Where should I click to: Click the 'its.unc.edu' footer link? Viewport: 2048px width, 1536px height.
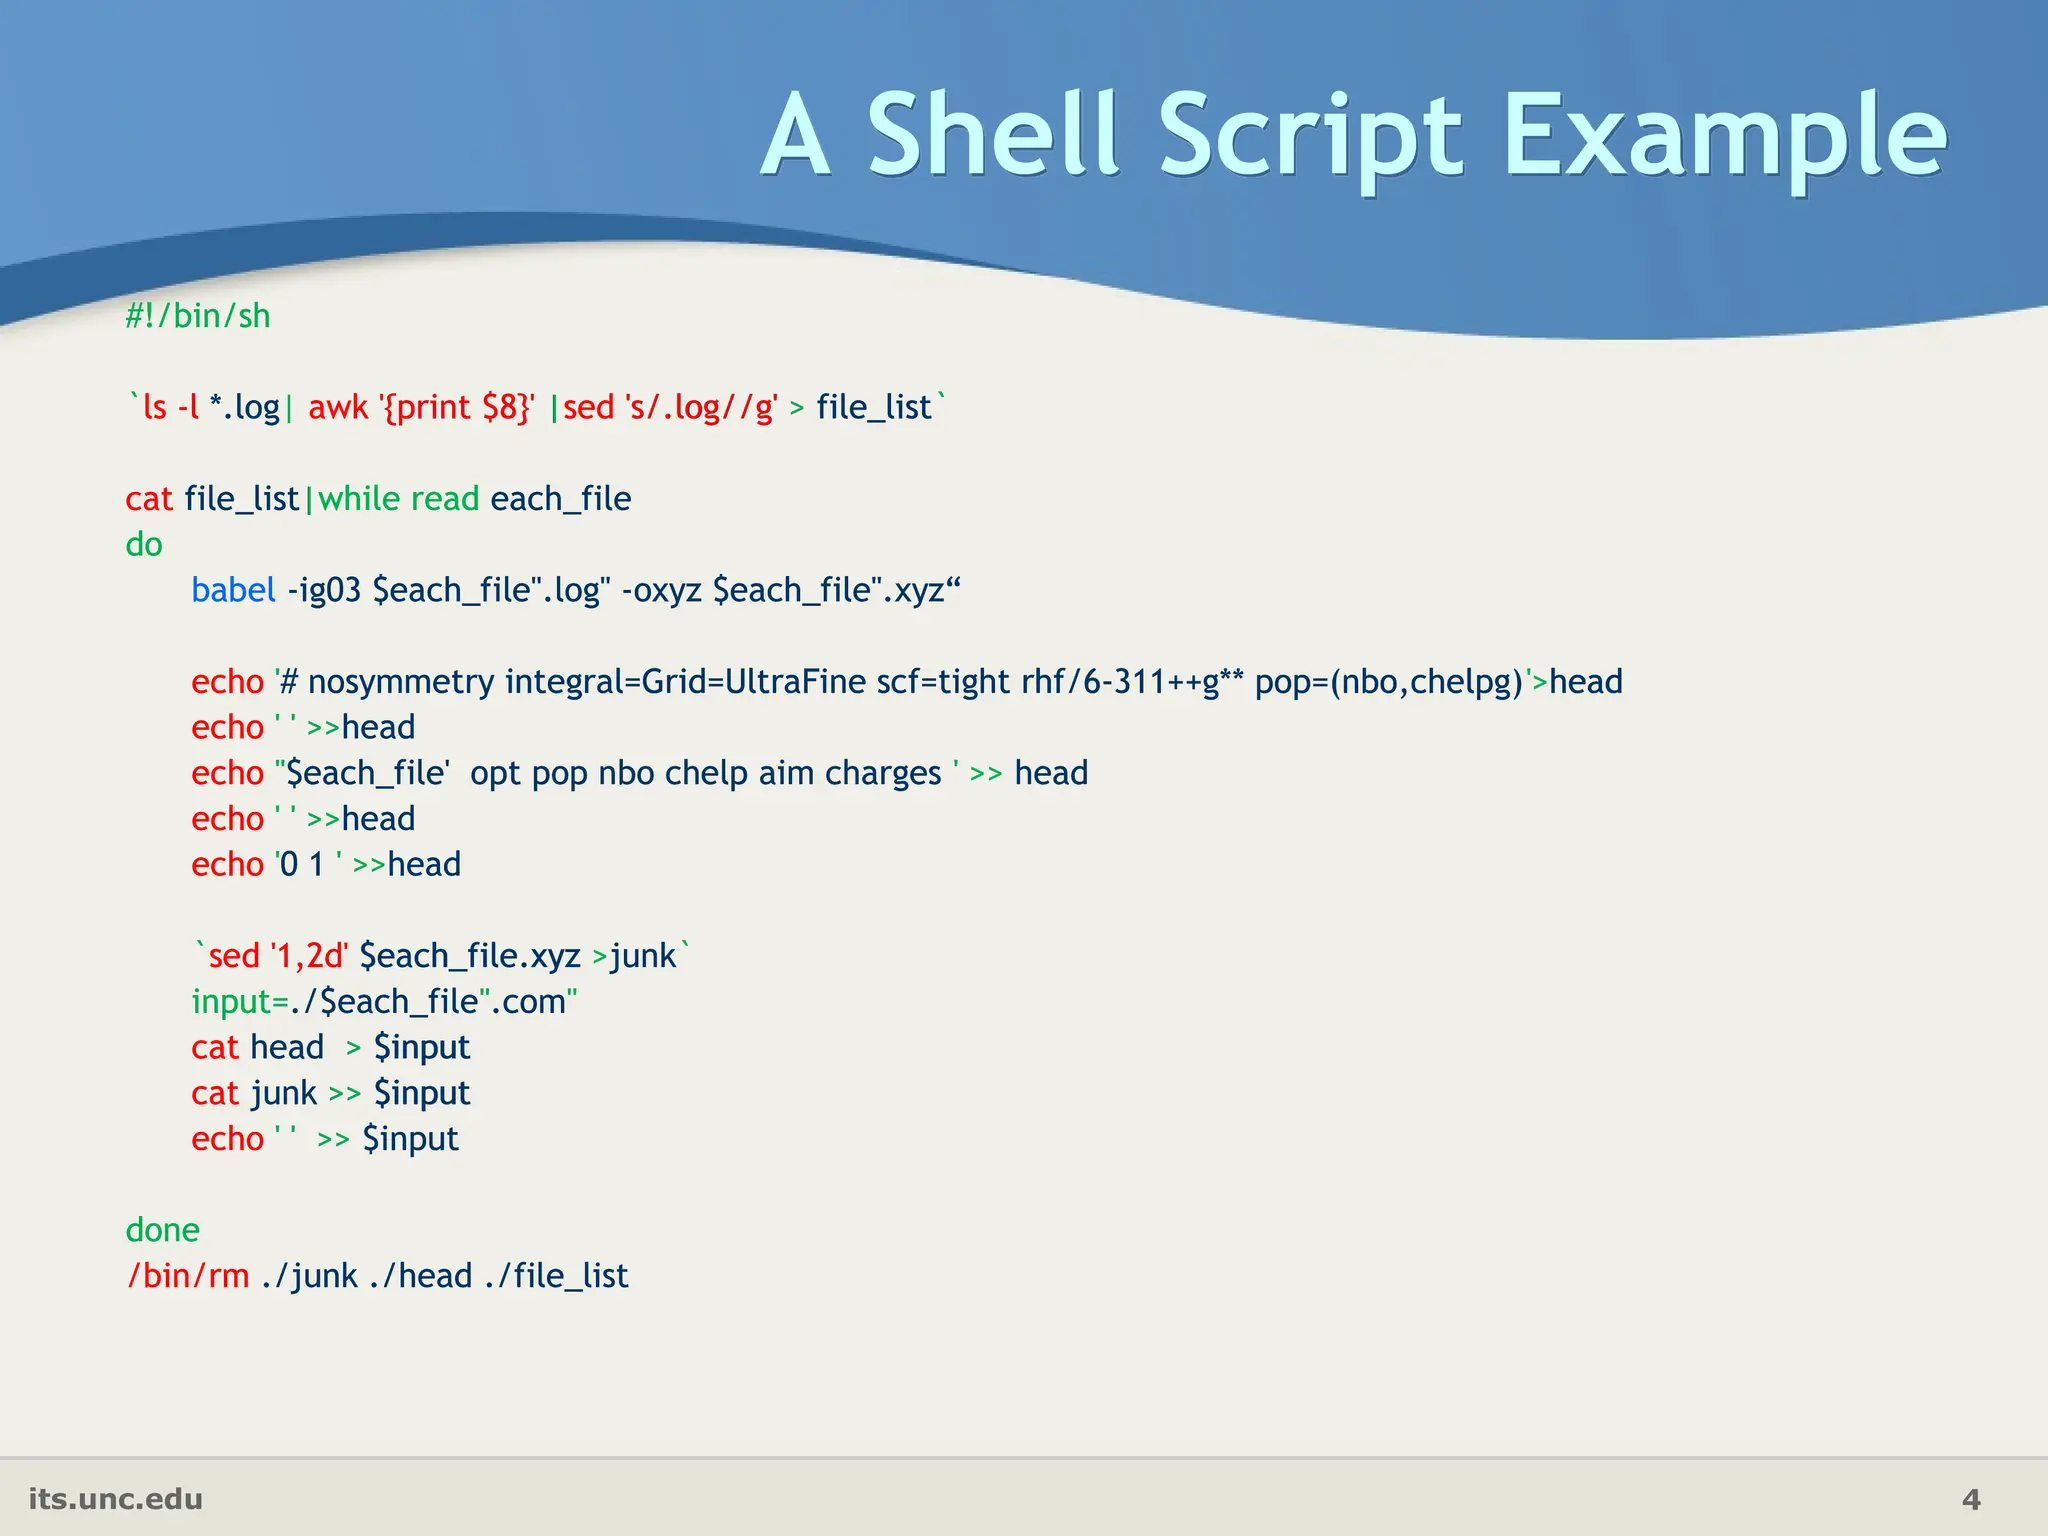116,1499
